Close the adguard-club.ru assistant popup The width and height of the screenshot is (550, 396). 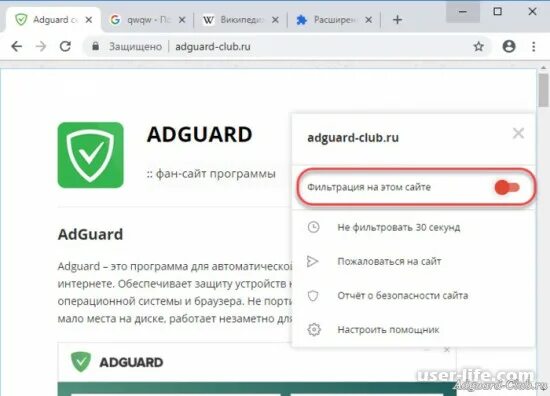click(518, 133)
